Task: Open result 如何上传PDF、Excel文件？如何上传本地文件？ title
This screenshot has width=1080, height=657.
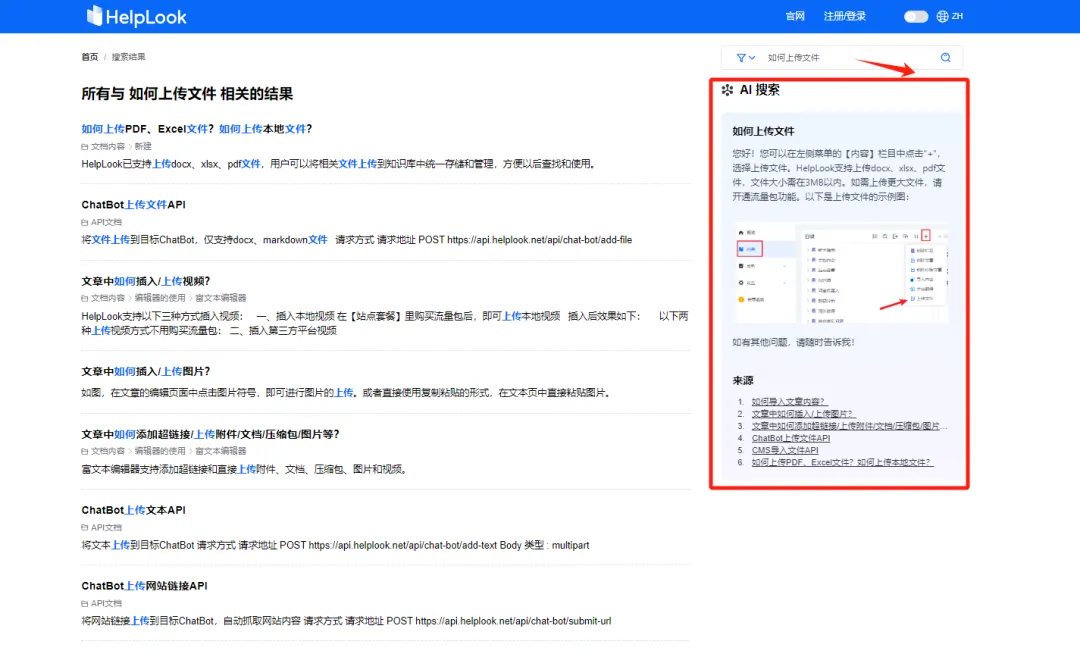Action: click(196, 129)
